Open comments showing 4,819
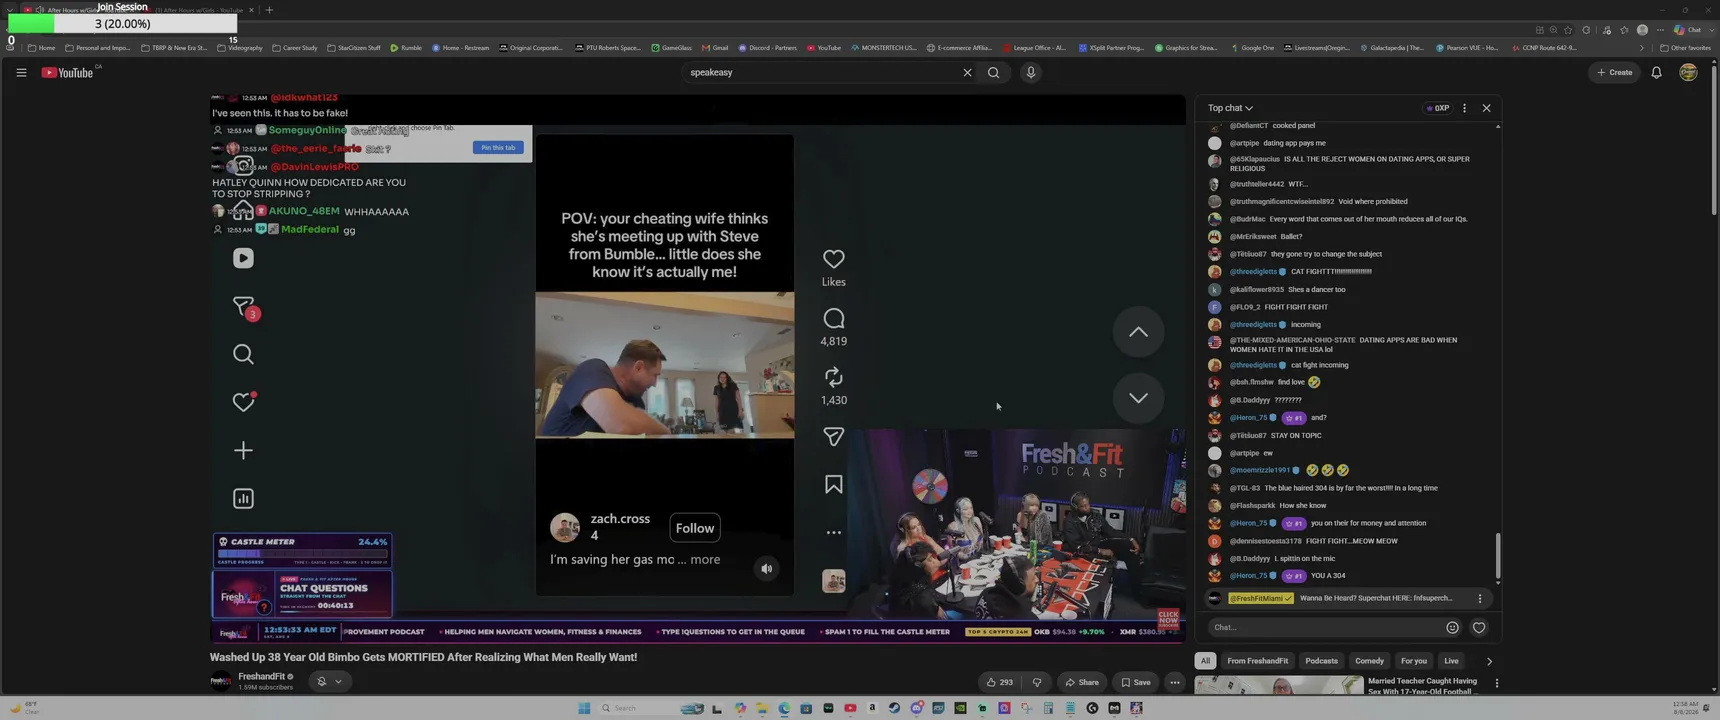The height and width of the screenshot is (720, 1720). (x=834, y=319)
